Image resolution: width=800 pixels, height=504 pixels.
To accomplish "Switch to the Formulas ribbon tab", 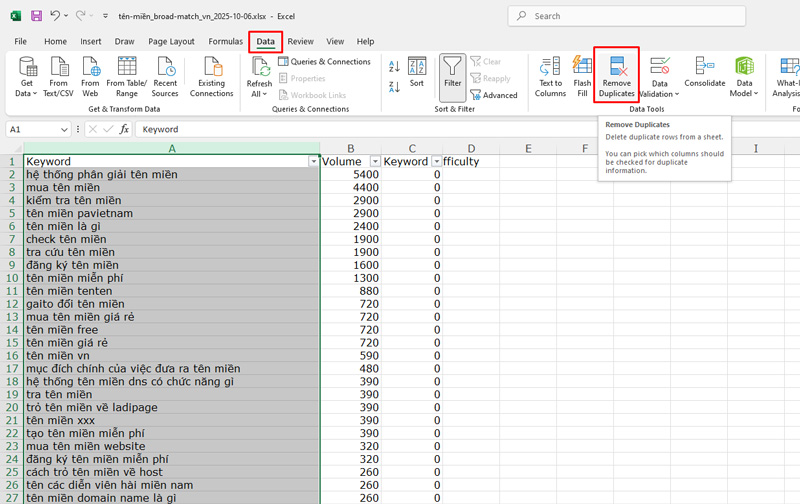I will (225, 41).
